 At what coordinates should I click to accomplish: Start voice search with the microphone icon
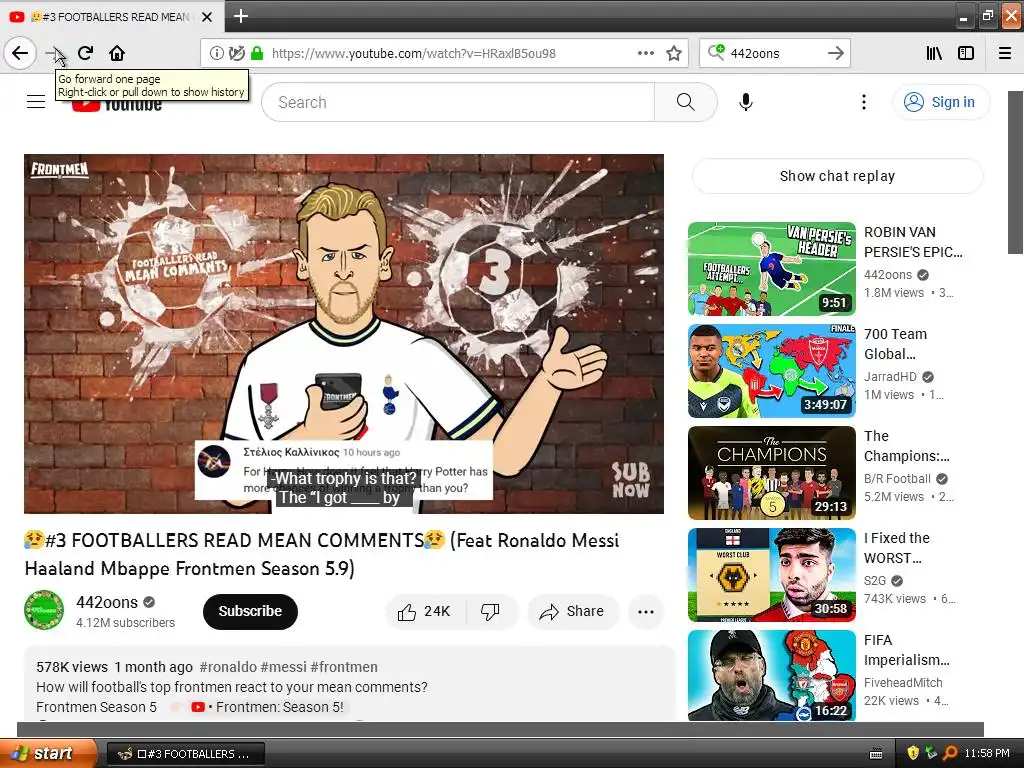[746, 102]
